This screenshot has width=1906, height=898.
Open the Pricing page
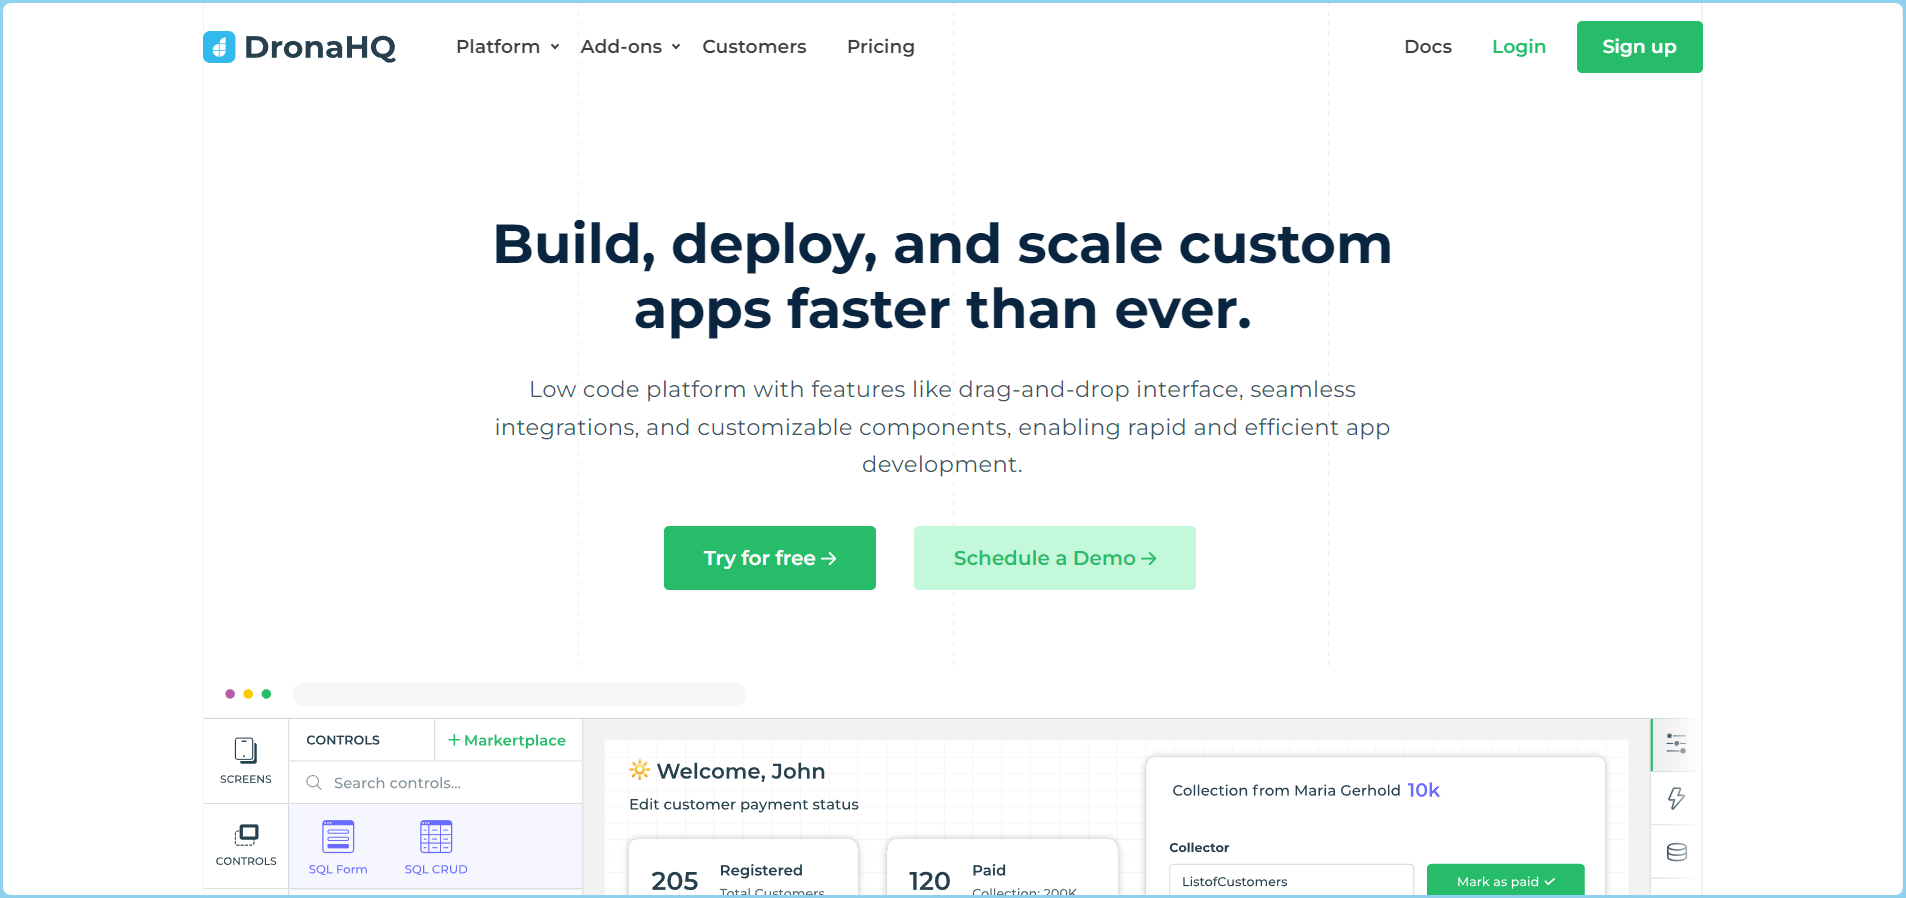pyautogui.click(x=880, y=47)
